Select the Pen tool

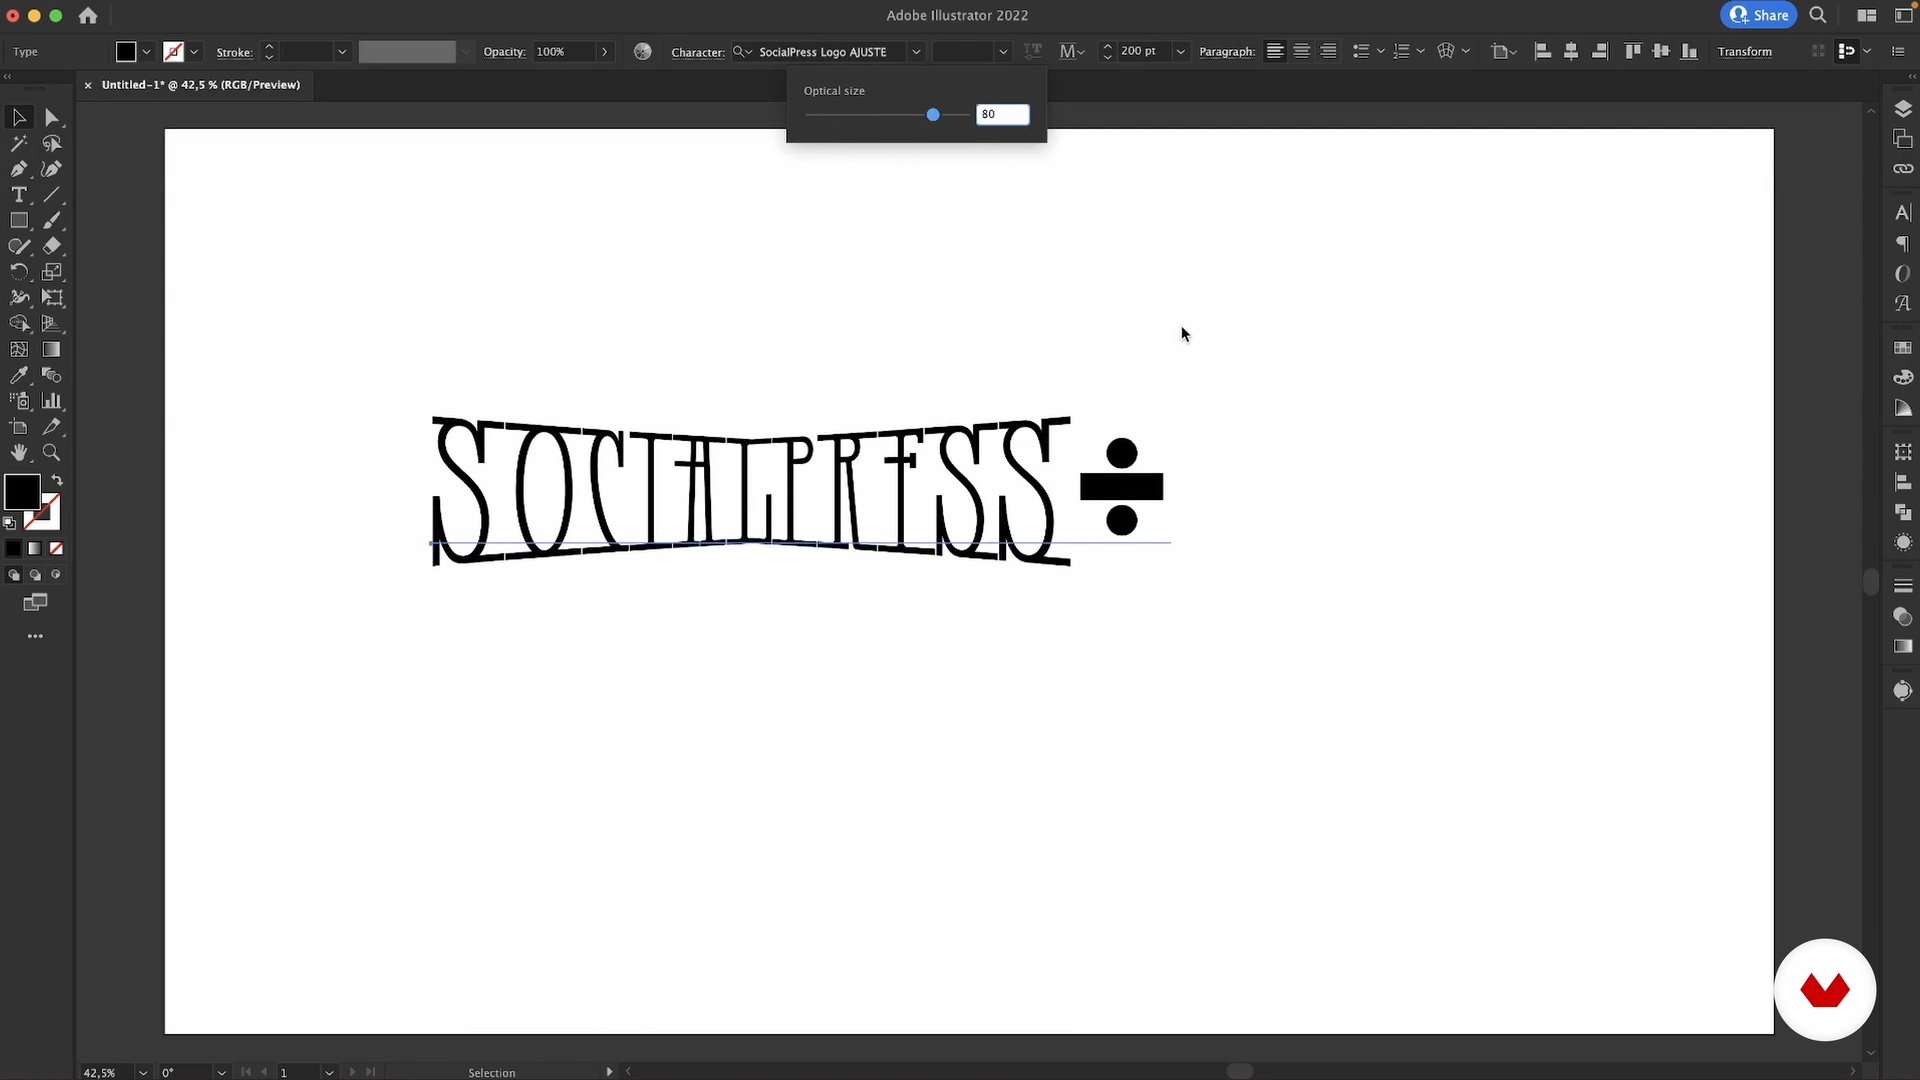click(19, 169)
